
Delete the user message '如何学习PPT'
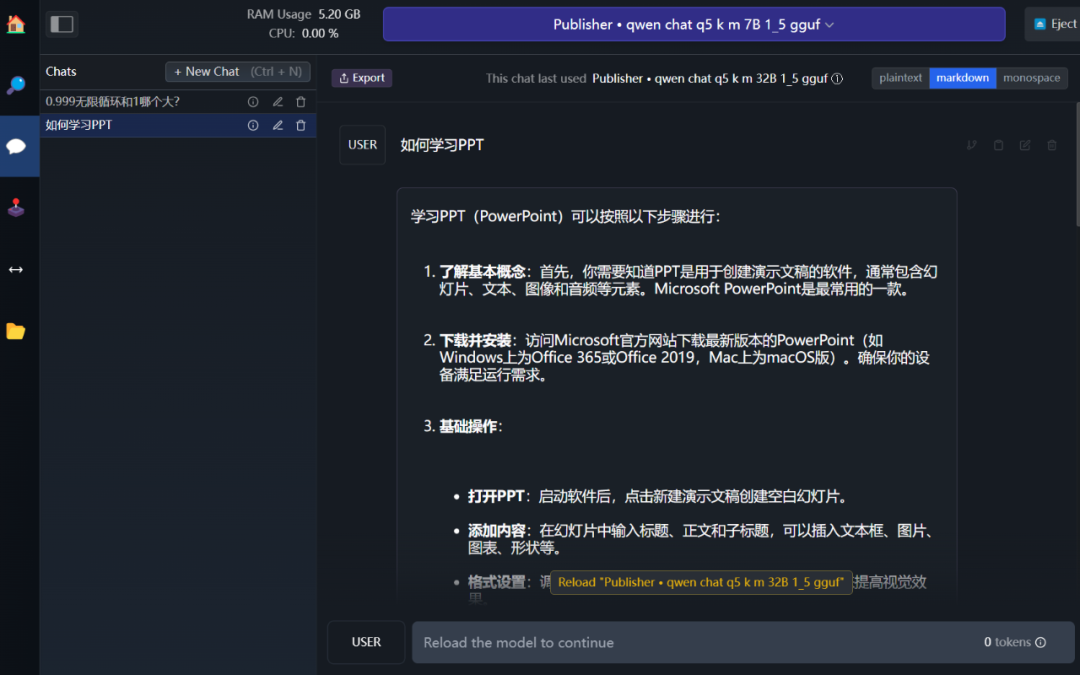click(x=1052, y=145)
